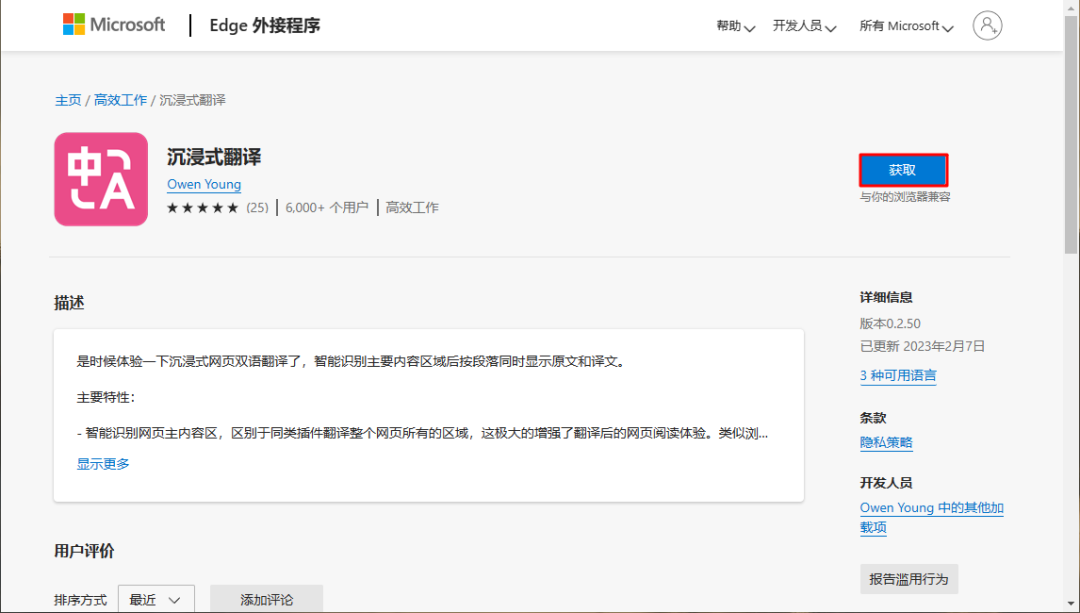Click the 已更新 2023年2月7日 text
Image resolution: width=1080 pixels, height=613 pixels.
tap(922, 346)
